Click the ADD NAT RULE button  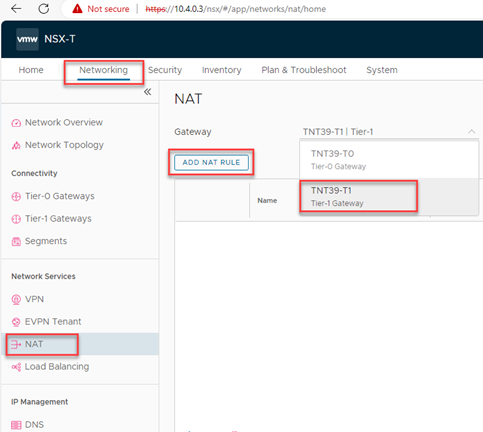pos(211,163)
